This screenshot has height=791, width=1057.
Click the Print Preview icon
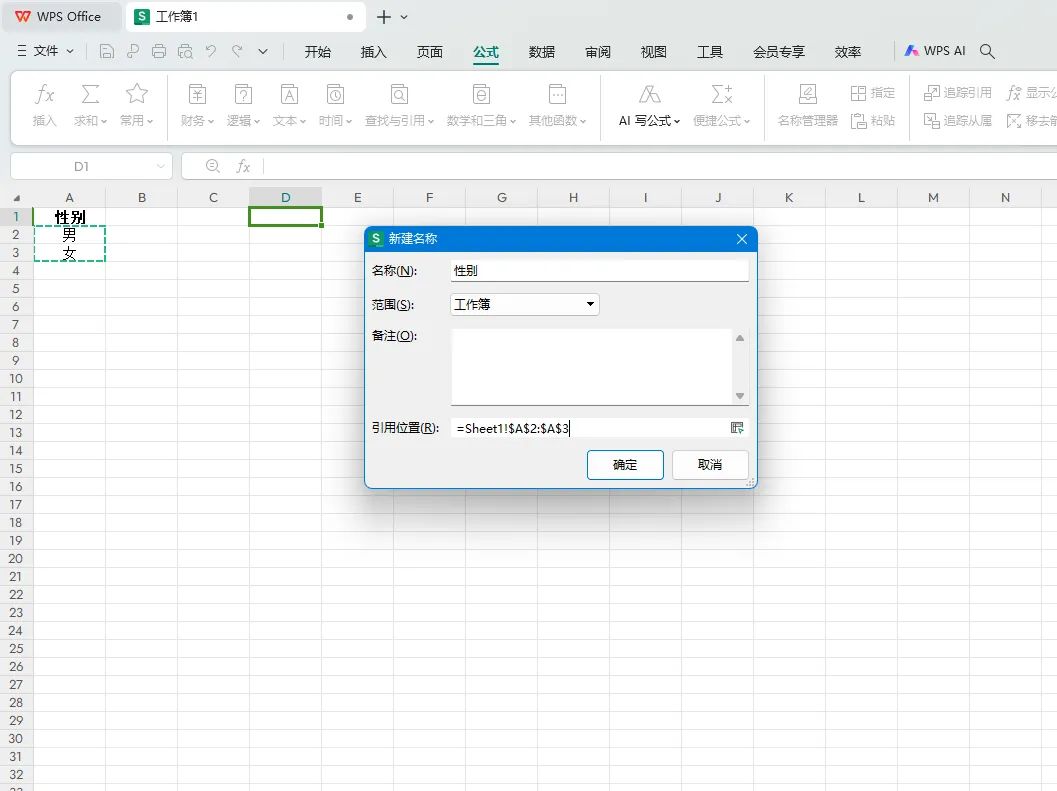(185, 51)
